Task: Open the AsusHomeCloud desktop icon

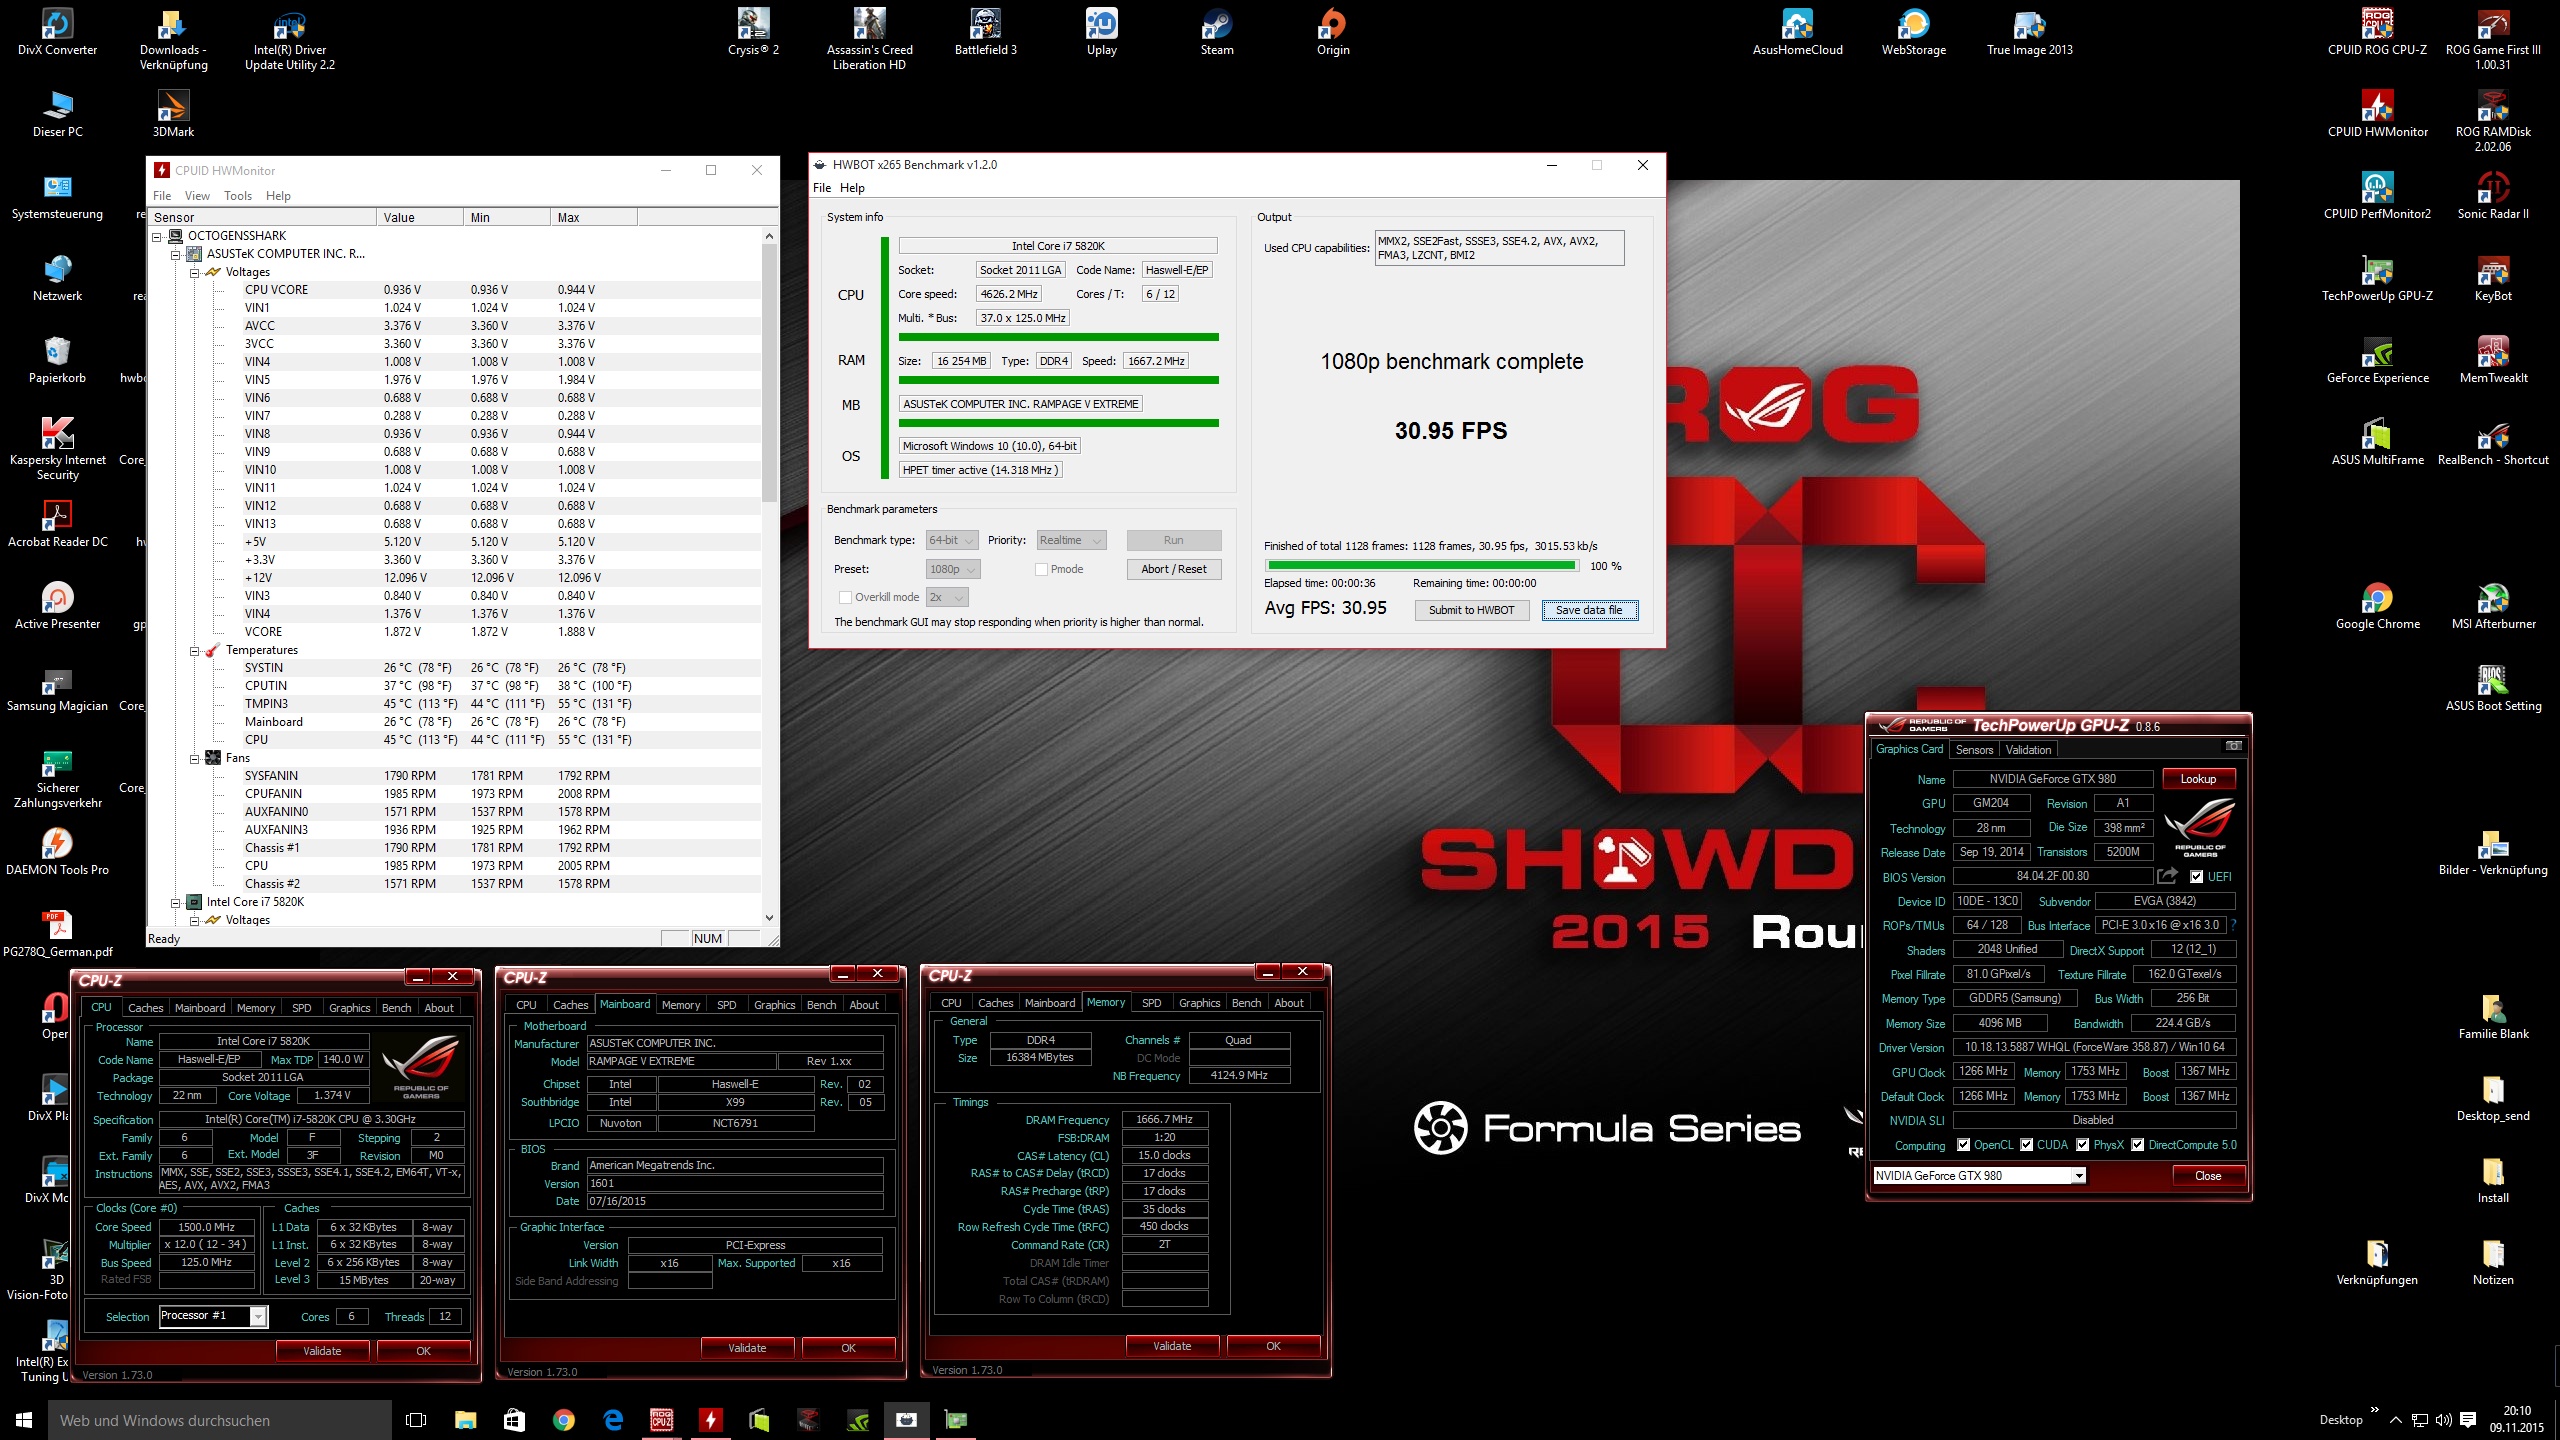Action: (x=1797, y=31)
